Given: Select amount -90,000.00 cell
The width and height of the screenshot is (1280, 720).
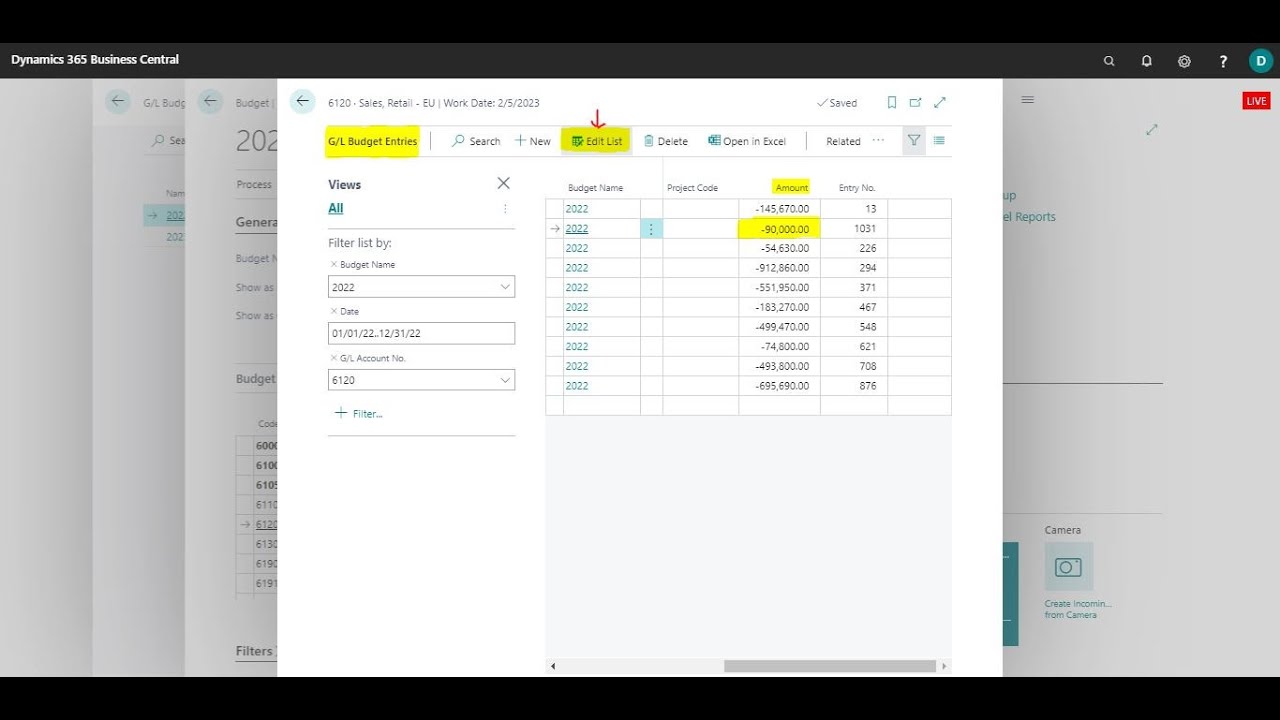Looking at the screenshot, I should [x=779, y=229].
